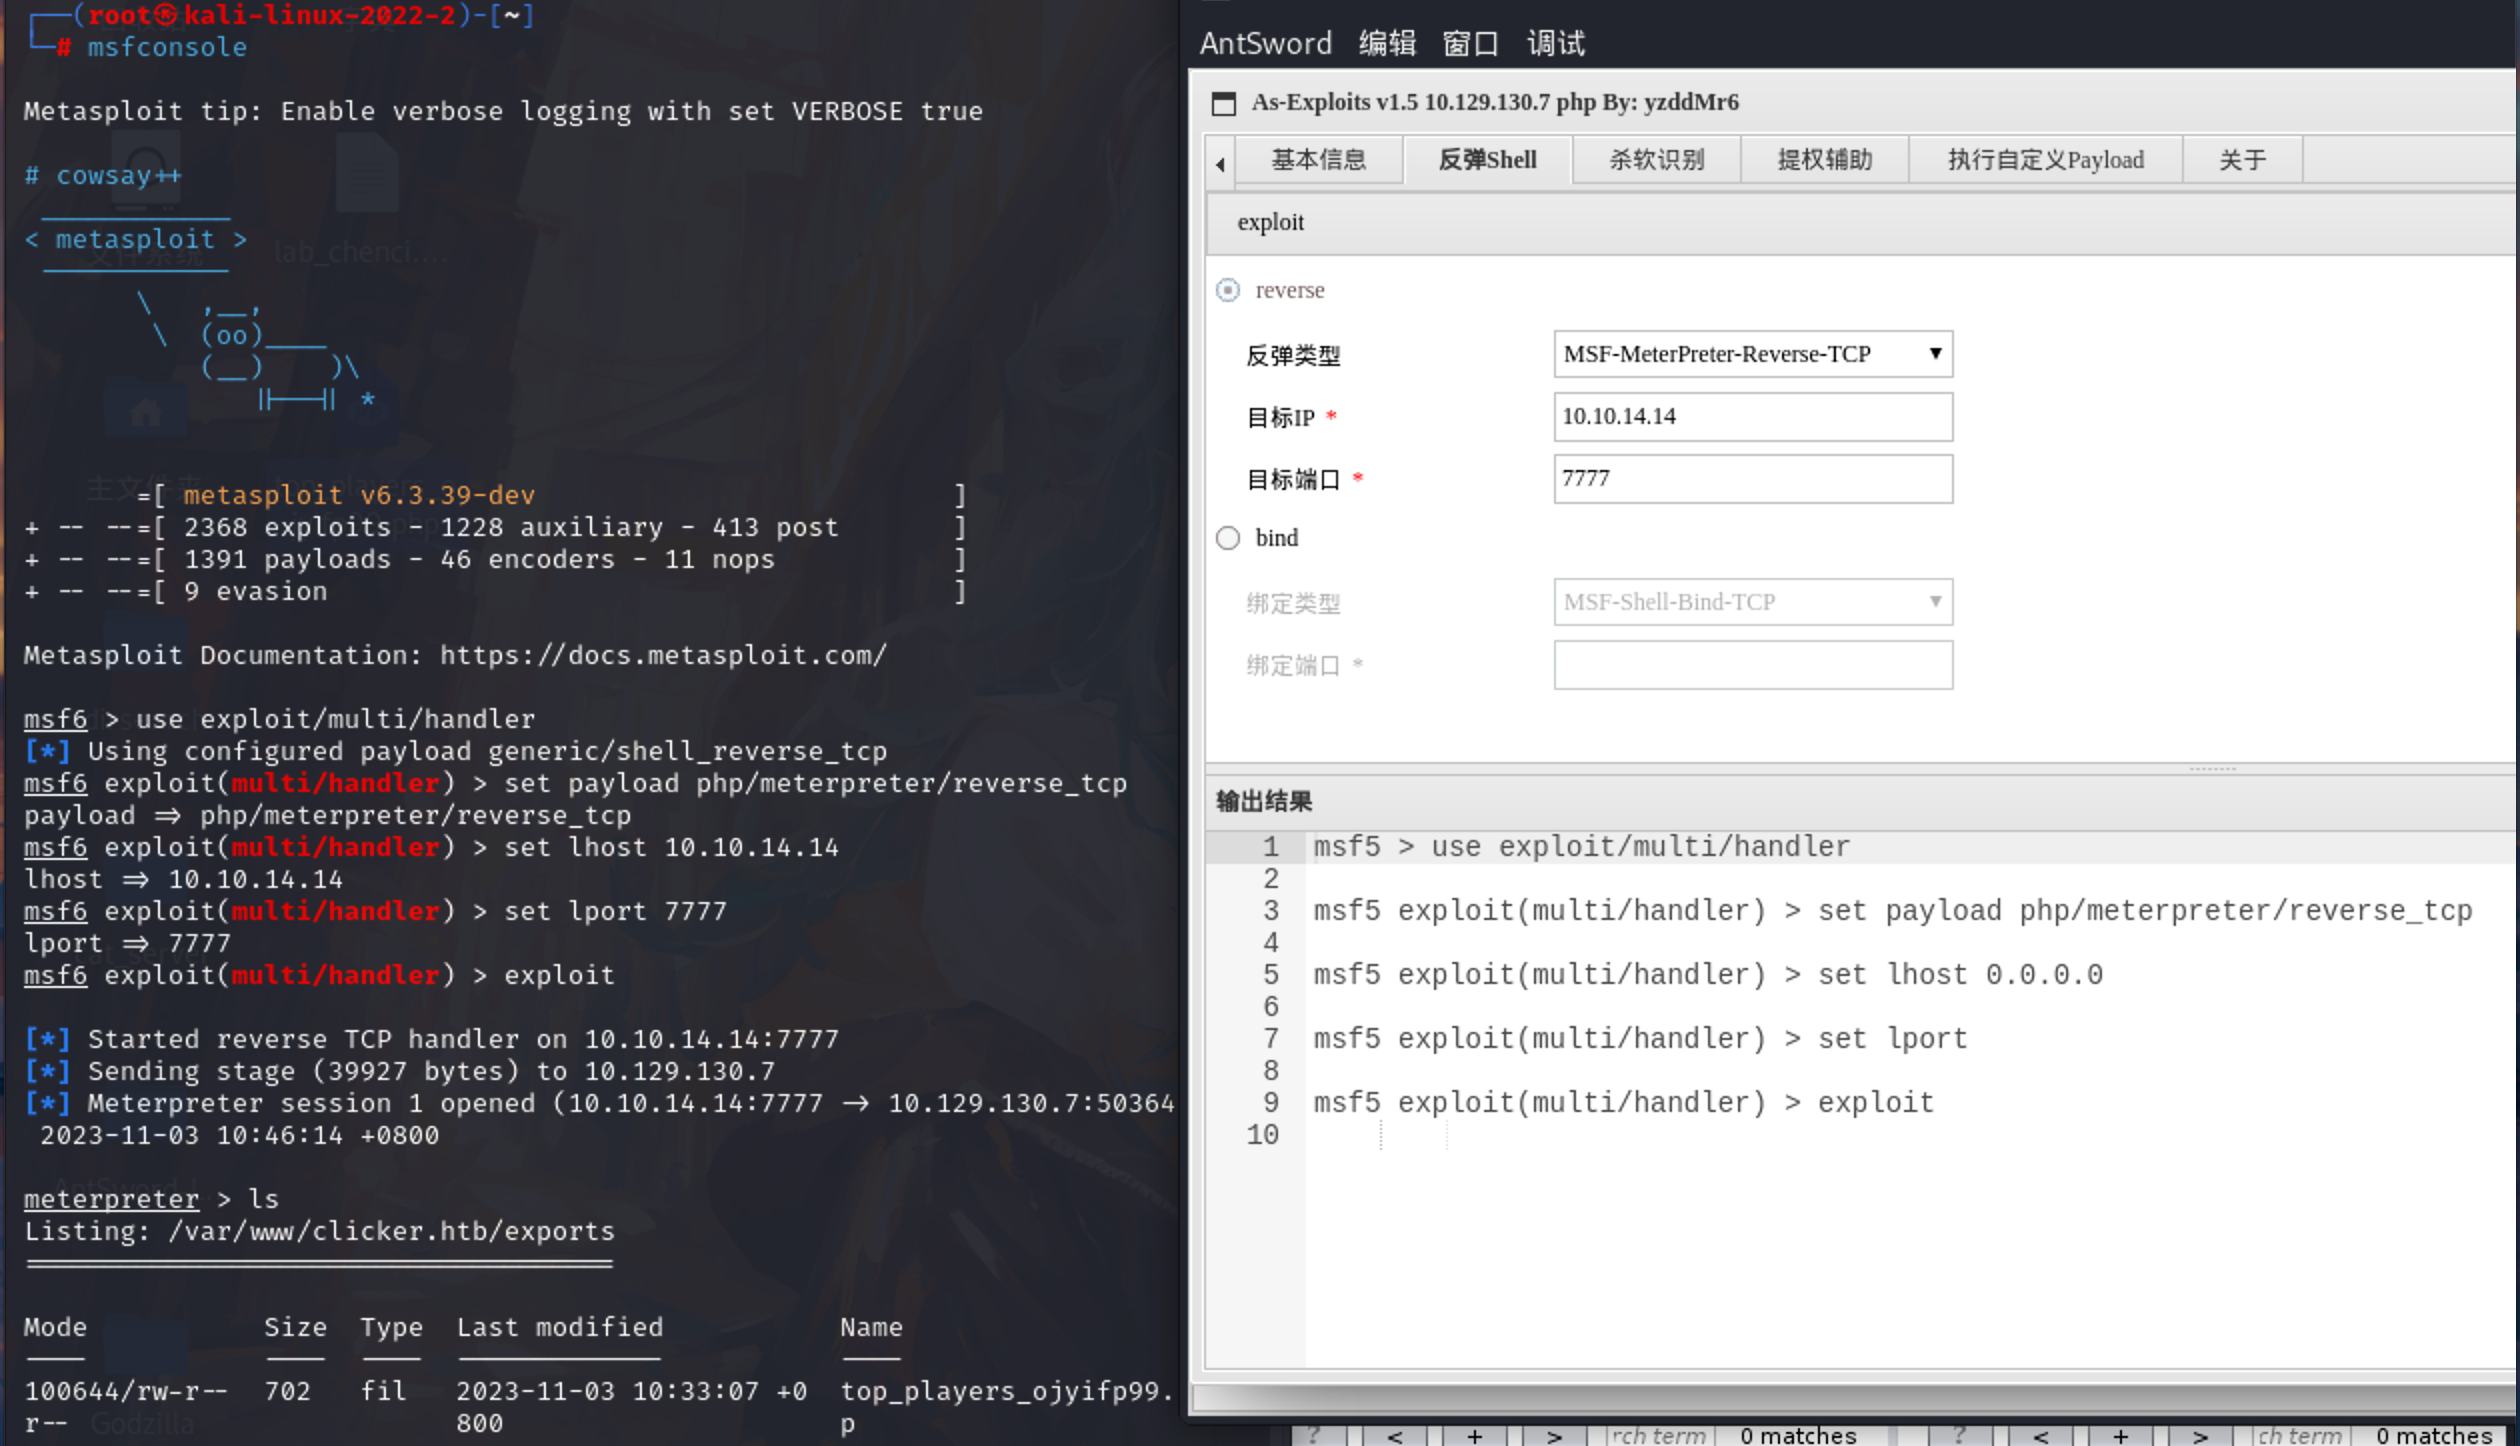Click the plus button in right search bar
The image size is (2520, 1446).
coord(2120,1435)
